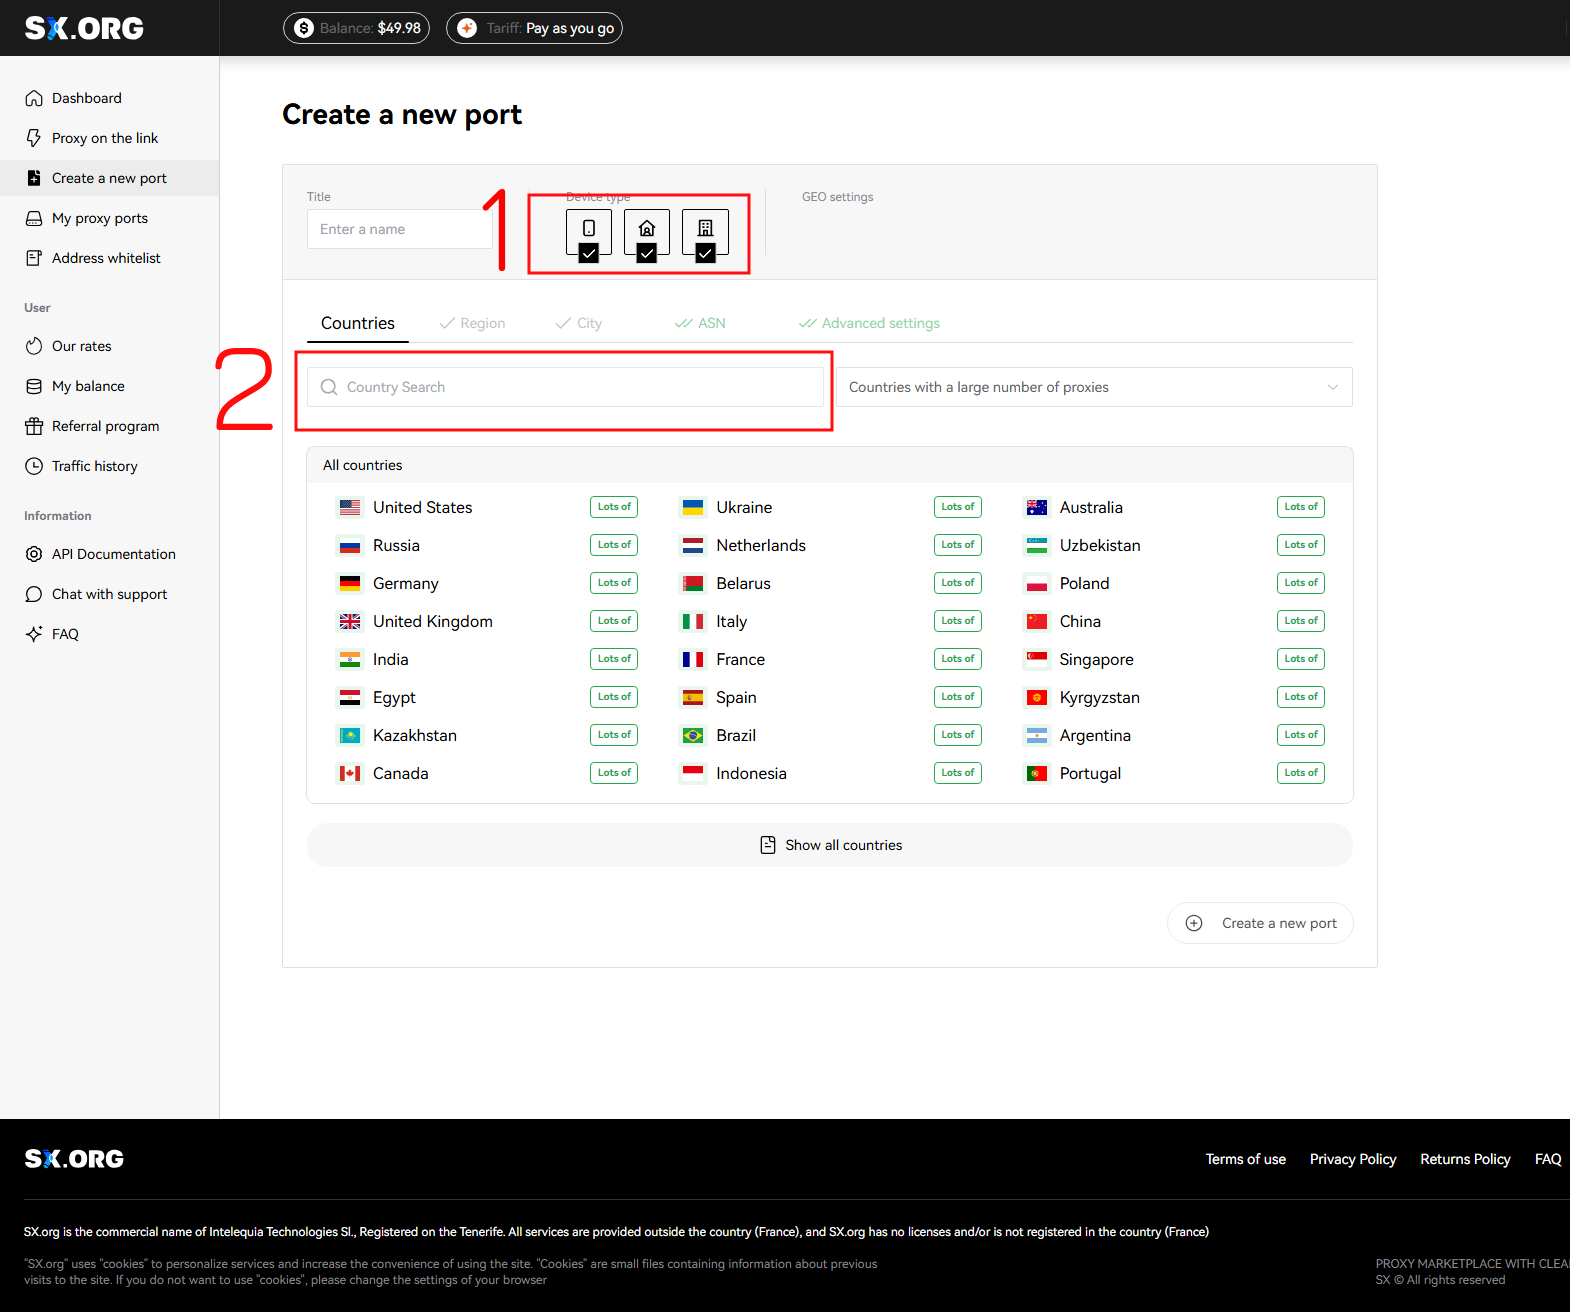This screenshot has height=1312, width=1570.
Task: Open the Tariff Pay as you go selector
Action: [x=534, y=28]
